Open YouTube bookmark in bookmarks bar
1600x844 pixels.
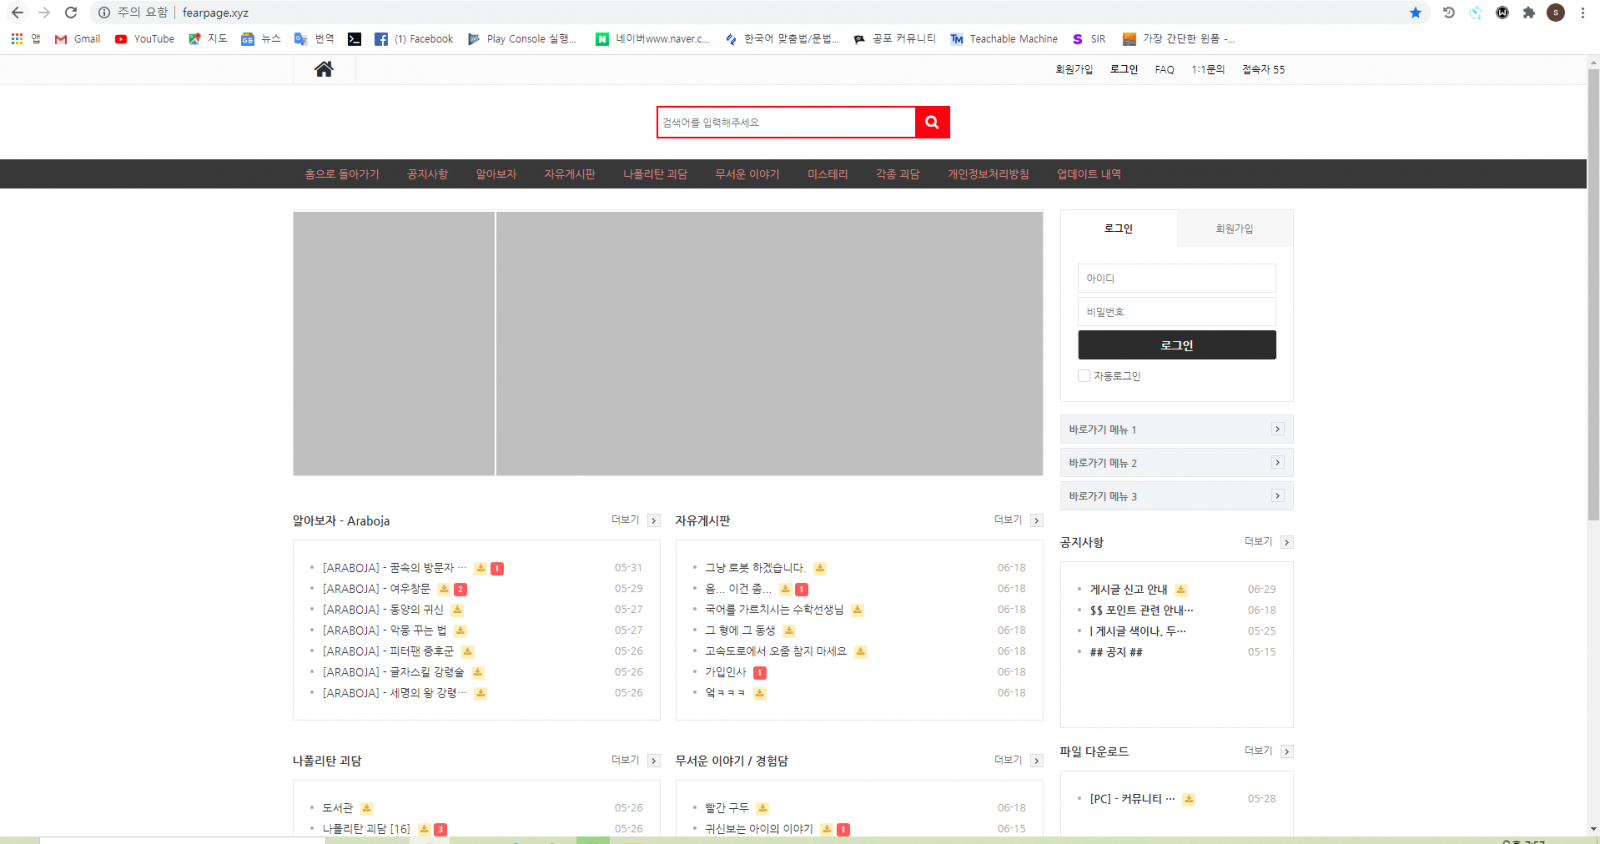145,39
